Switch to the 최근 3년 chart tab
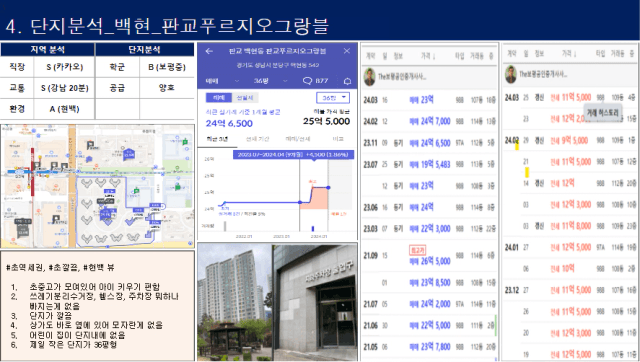 (217, 139)
